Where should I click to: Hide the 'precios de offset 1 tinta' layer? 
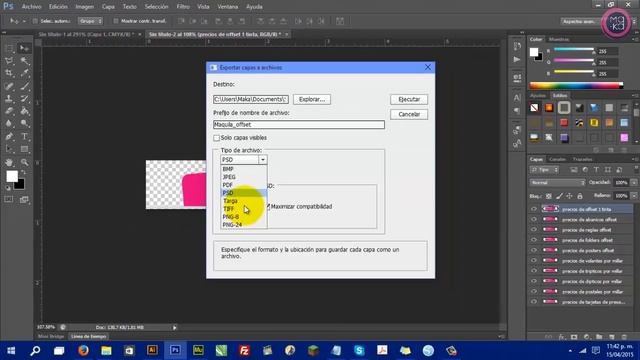[533, 209]
